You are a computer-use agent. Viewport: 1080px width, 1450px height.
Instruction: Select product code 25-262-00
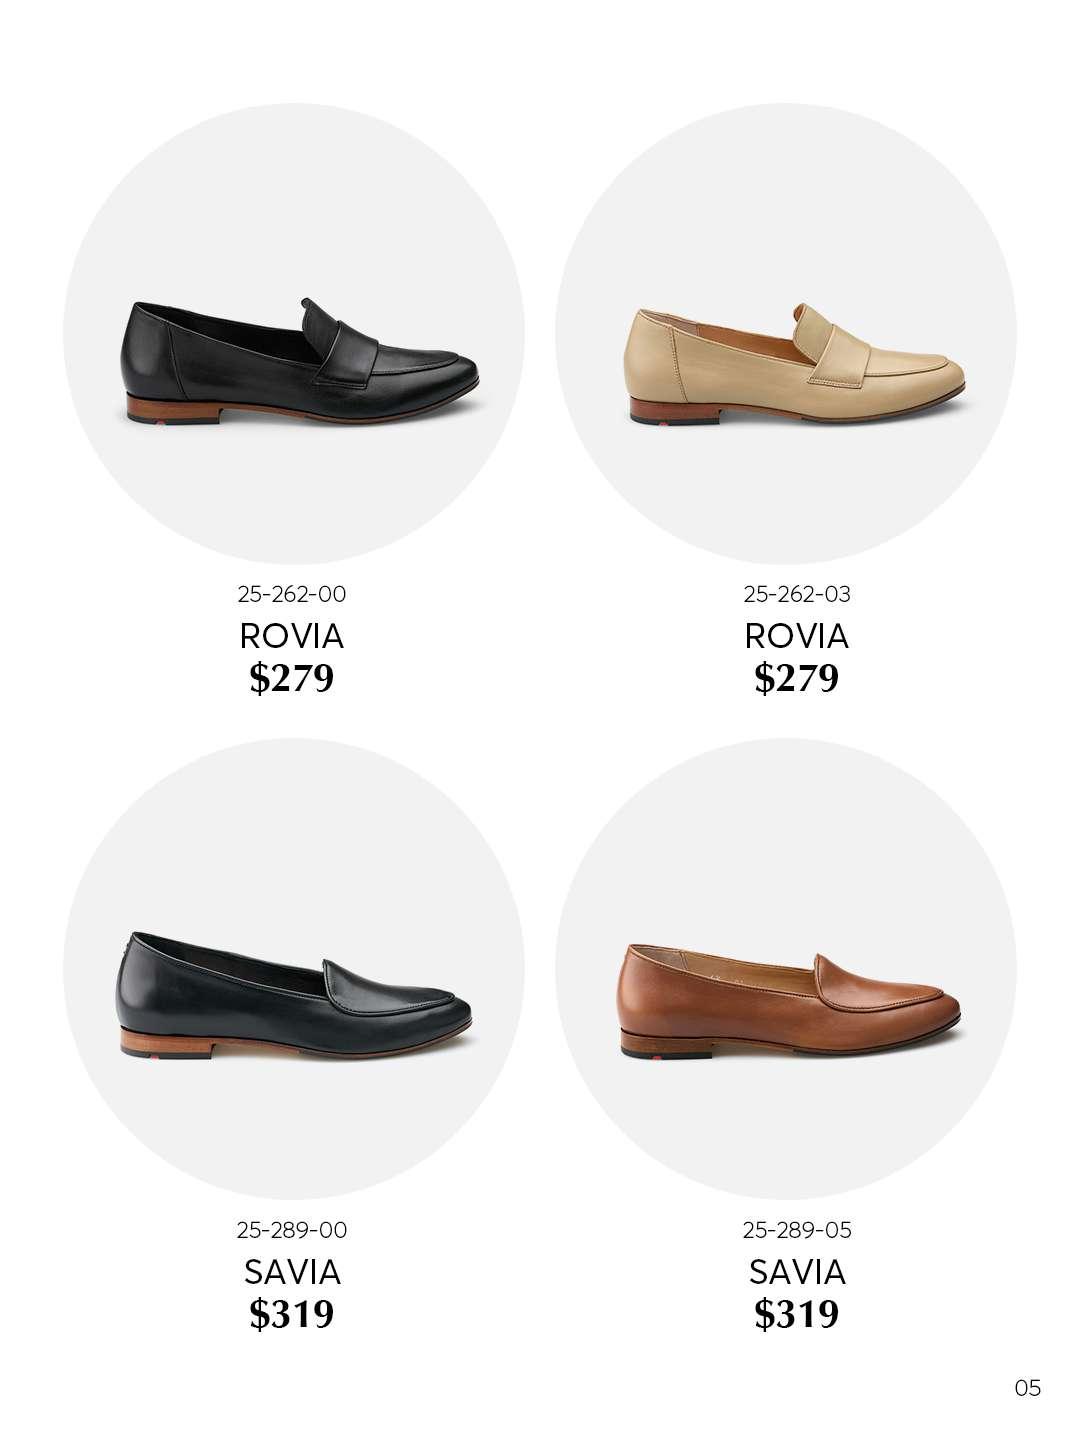click(x=292, y=594)
